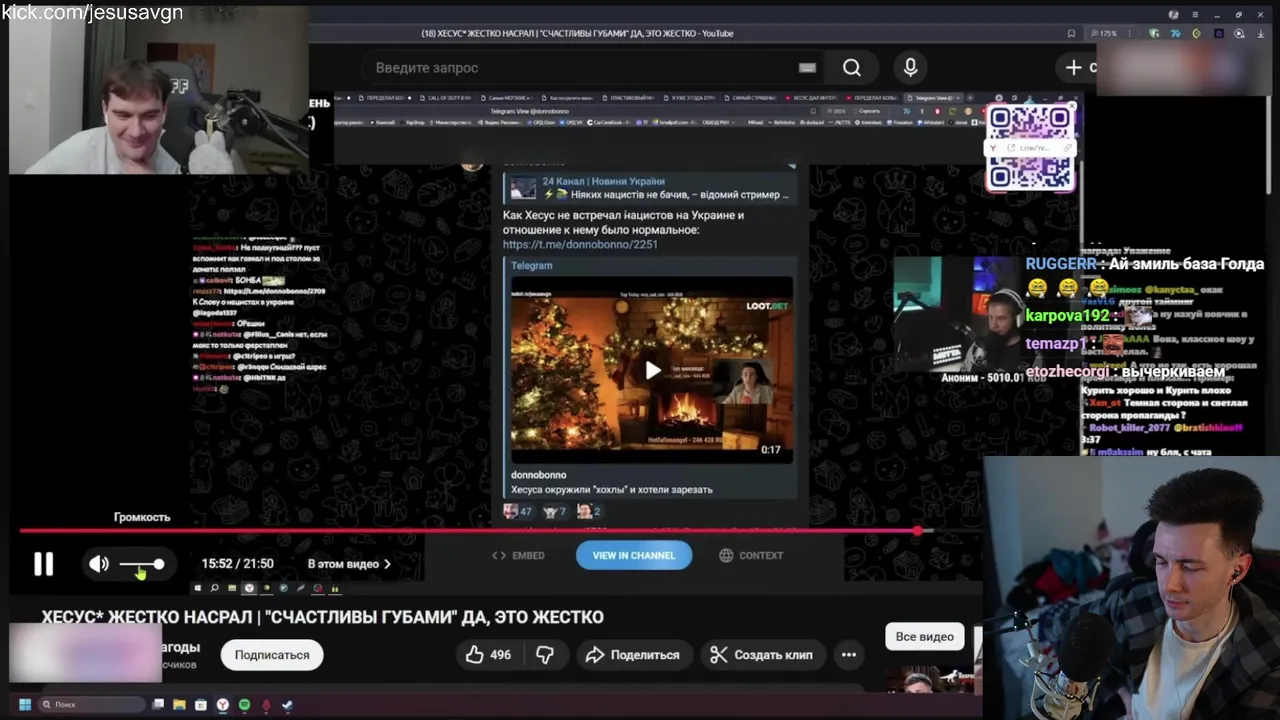The width and height of the screenshot is (1280, 720).
Task: Click the EMBED option in Telegram view
Action: pos(518,555)
